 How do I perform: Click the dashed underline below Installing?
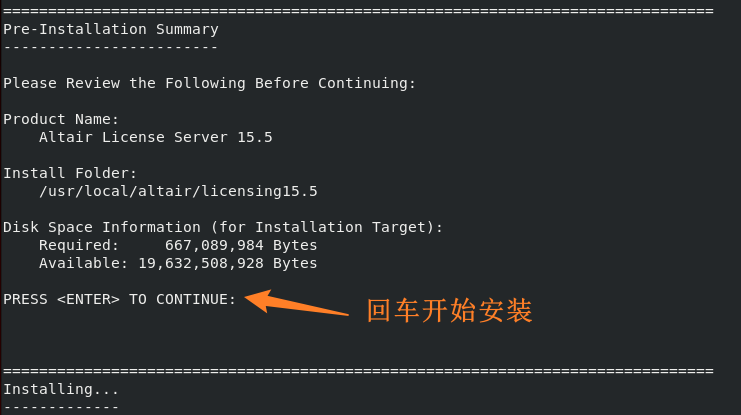61,407
